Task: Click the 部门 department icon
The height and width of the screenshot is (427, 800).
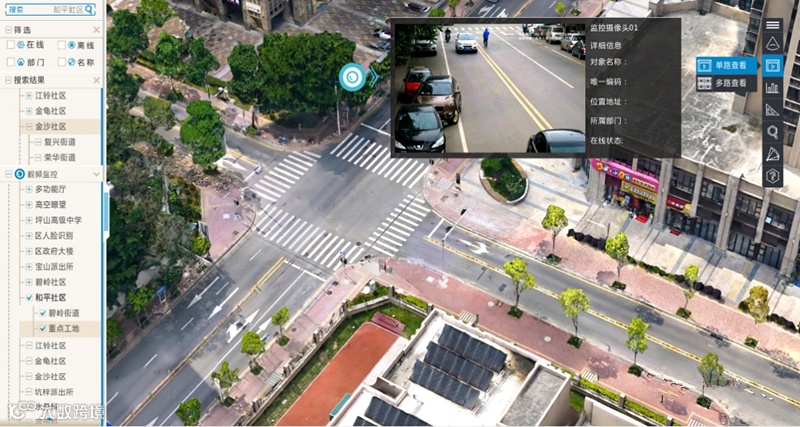Action: 20,62
